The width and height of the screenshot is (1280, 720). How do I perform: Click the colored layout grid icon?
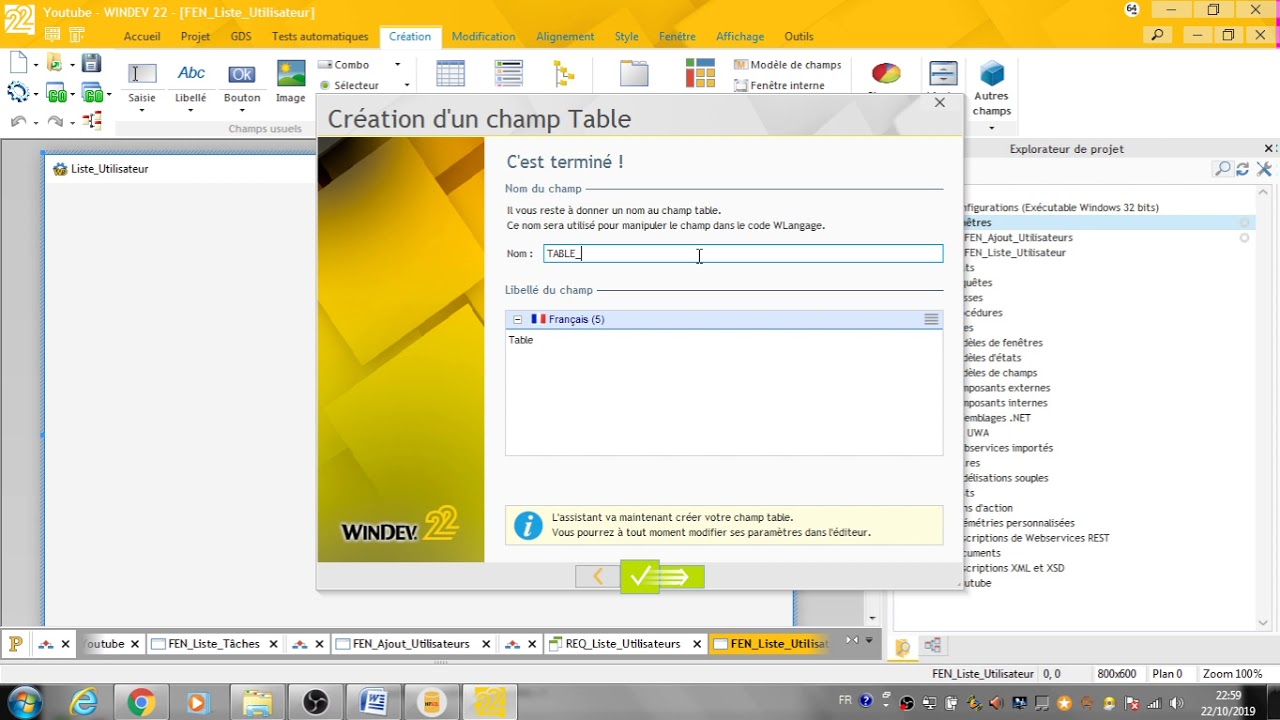(x=700, y=73)
